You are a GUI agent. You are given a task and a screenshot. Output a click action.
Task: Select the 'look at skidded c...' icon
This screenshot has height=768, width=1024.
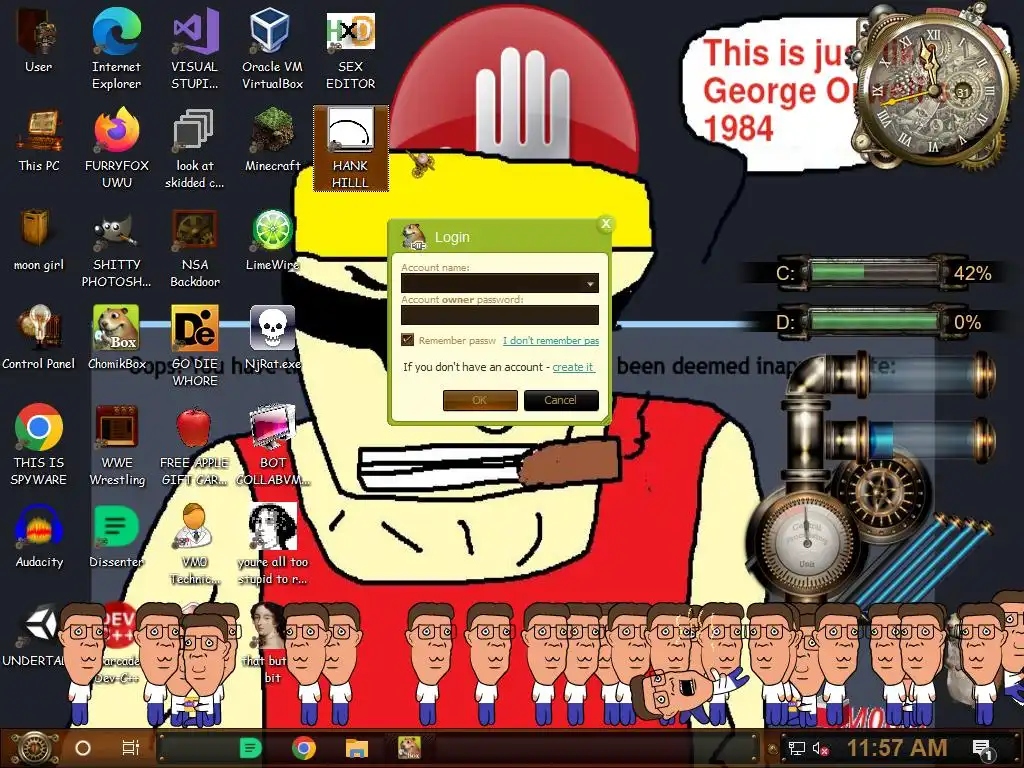tap(194, 148)
